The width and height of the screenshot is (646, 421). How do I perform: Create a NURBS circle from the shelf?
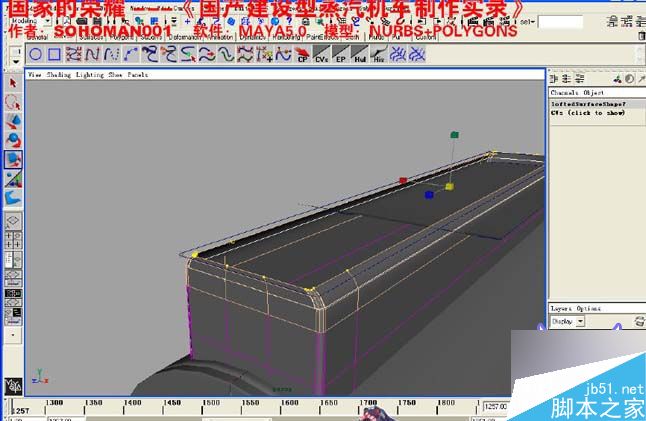coord(35,55)
